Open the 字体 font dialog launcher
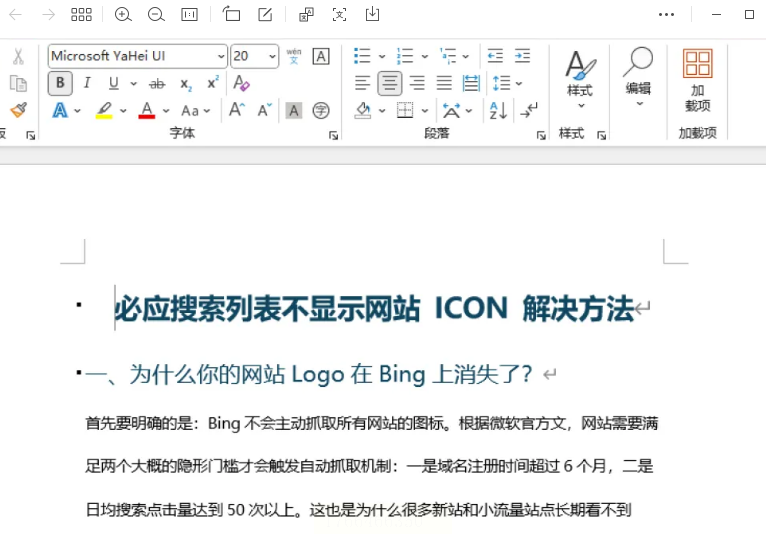Screen dimensions: 766x534 point(334,135)
